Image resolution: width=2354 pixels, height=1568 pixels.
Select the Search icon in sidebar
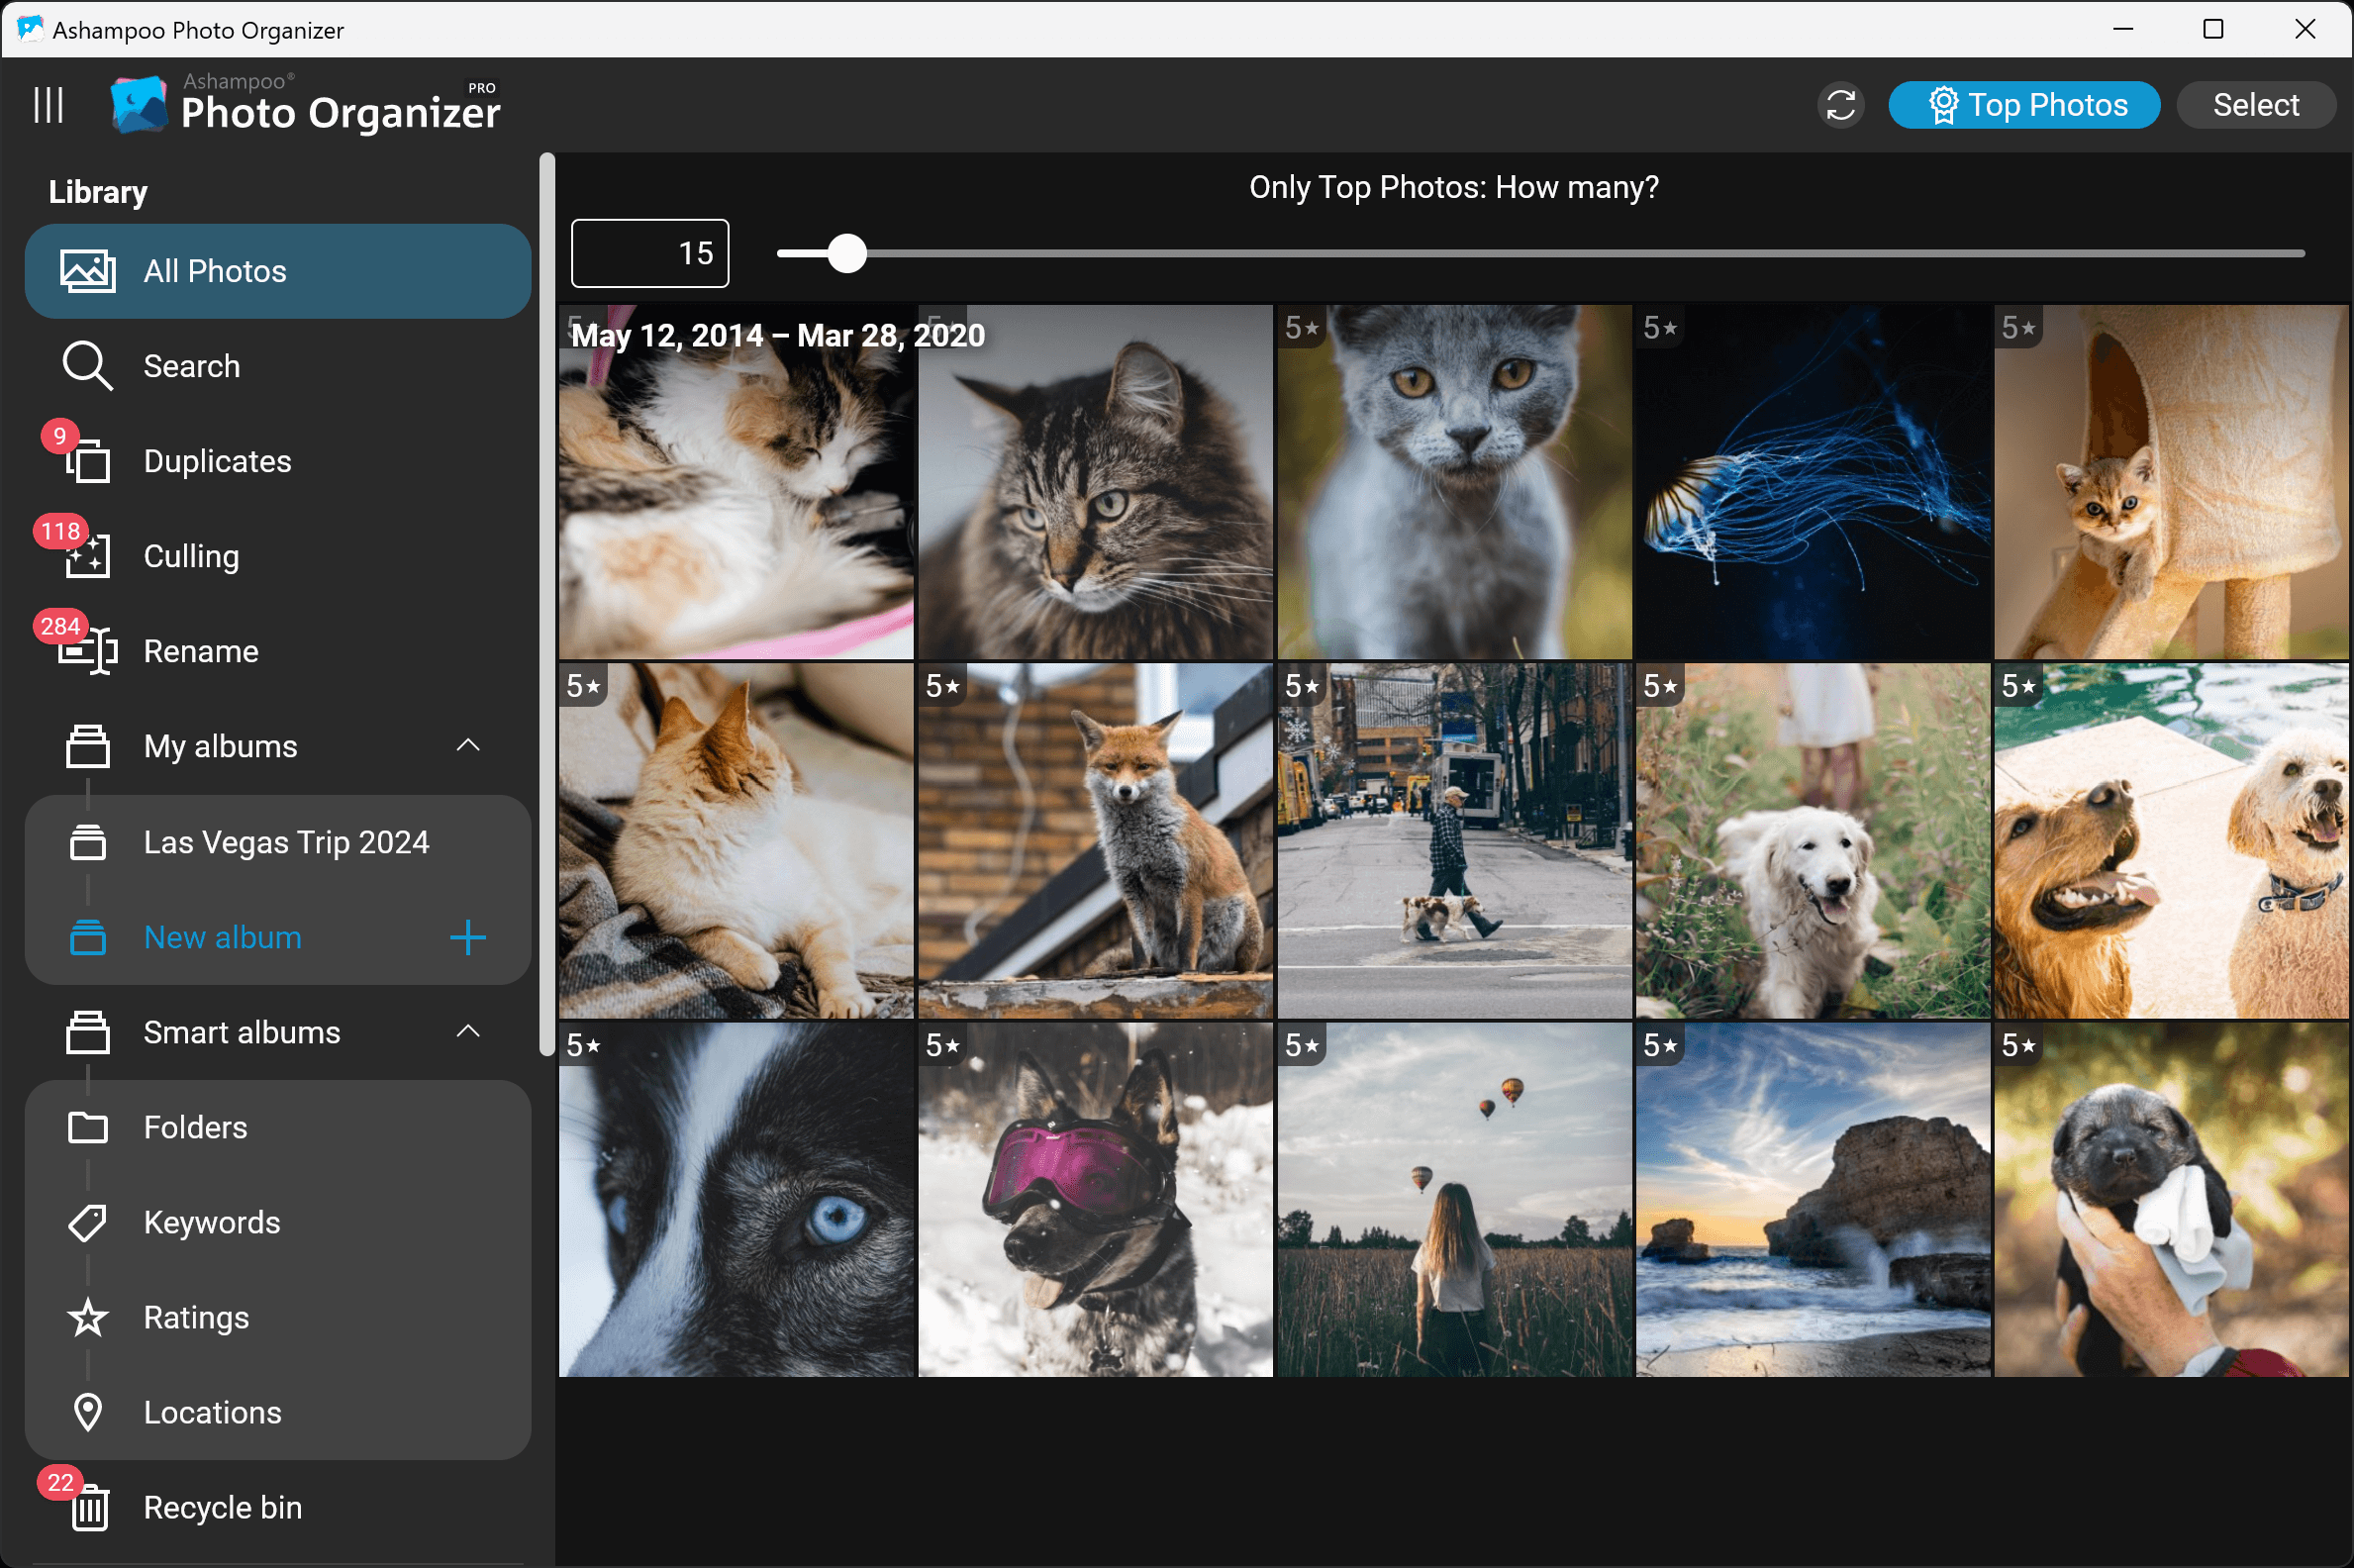(87, 365)
